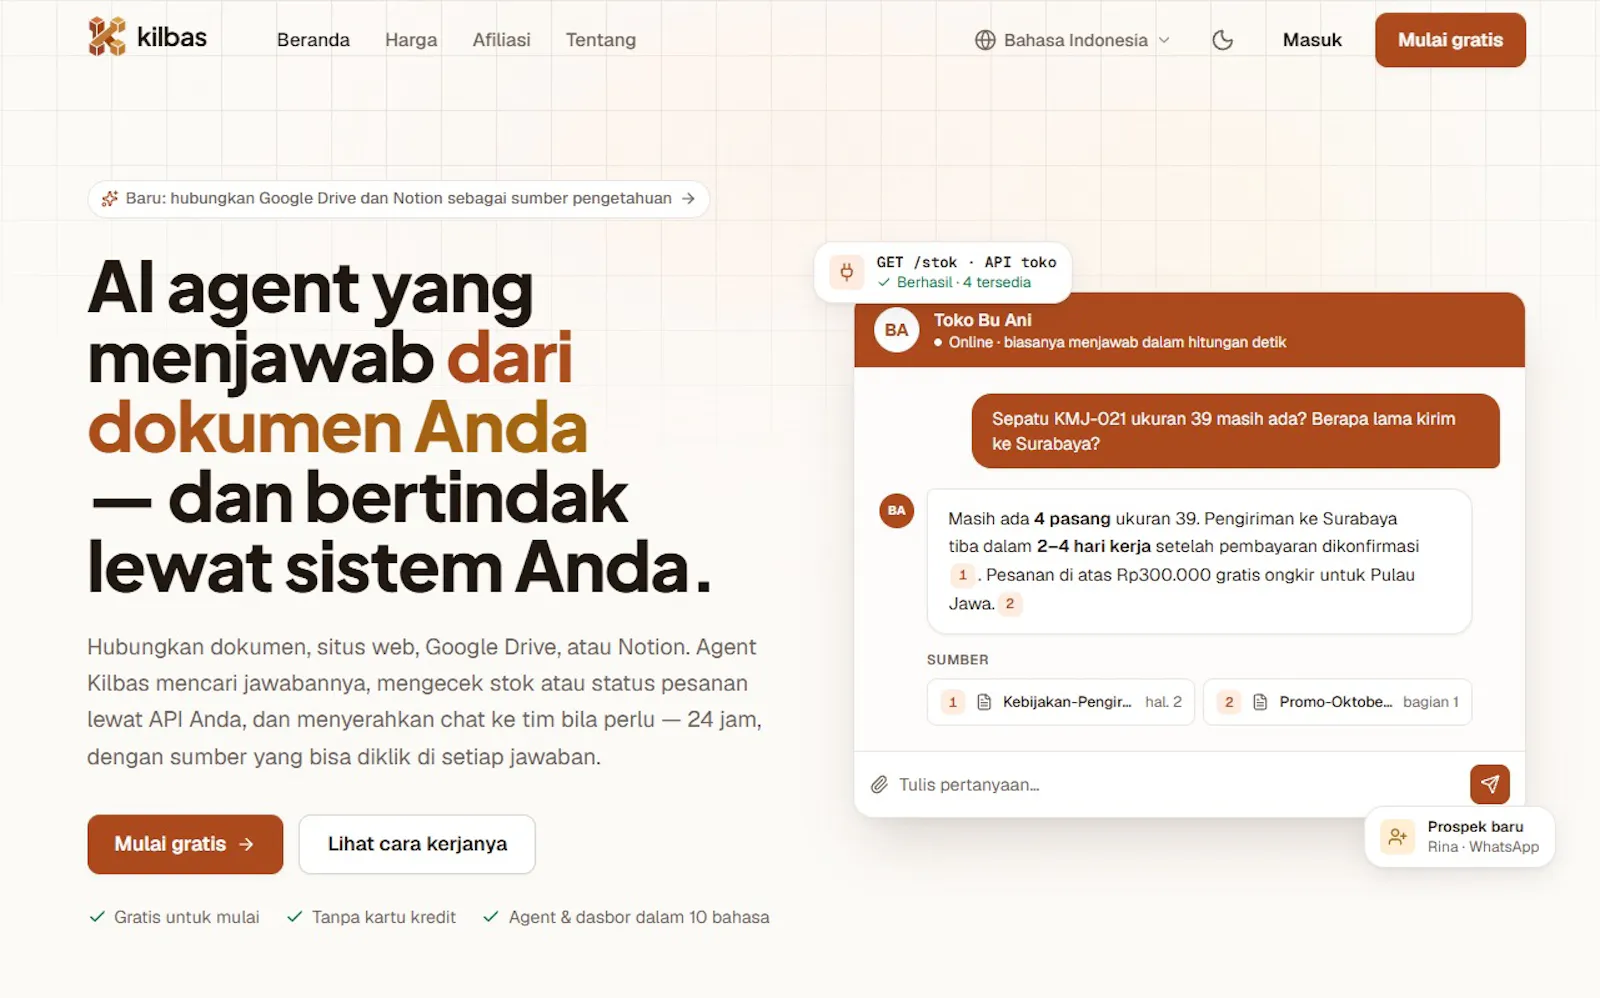Click the globe language icon
This screenshot has height=998, width=1600.
(x=985, y=40)
